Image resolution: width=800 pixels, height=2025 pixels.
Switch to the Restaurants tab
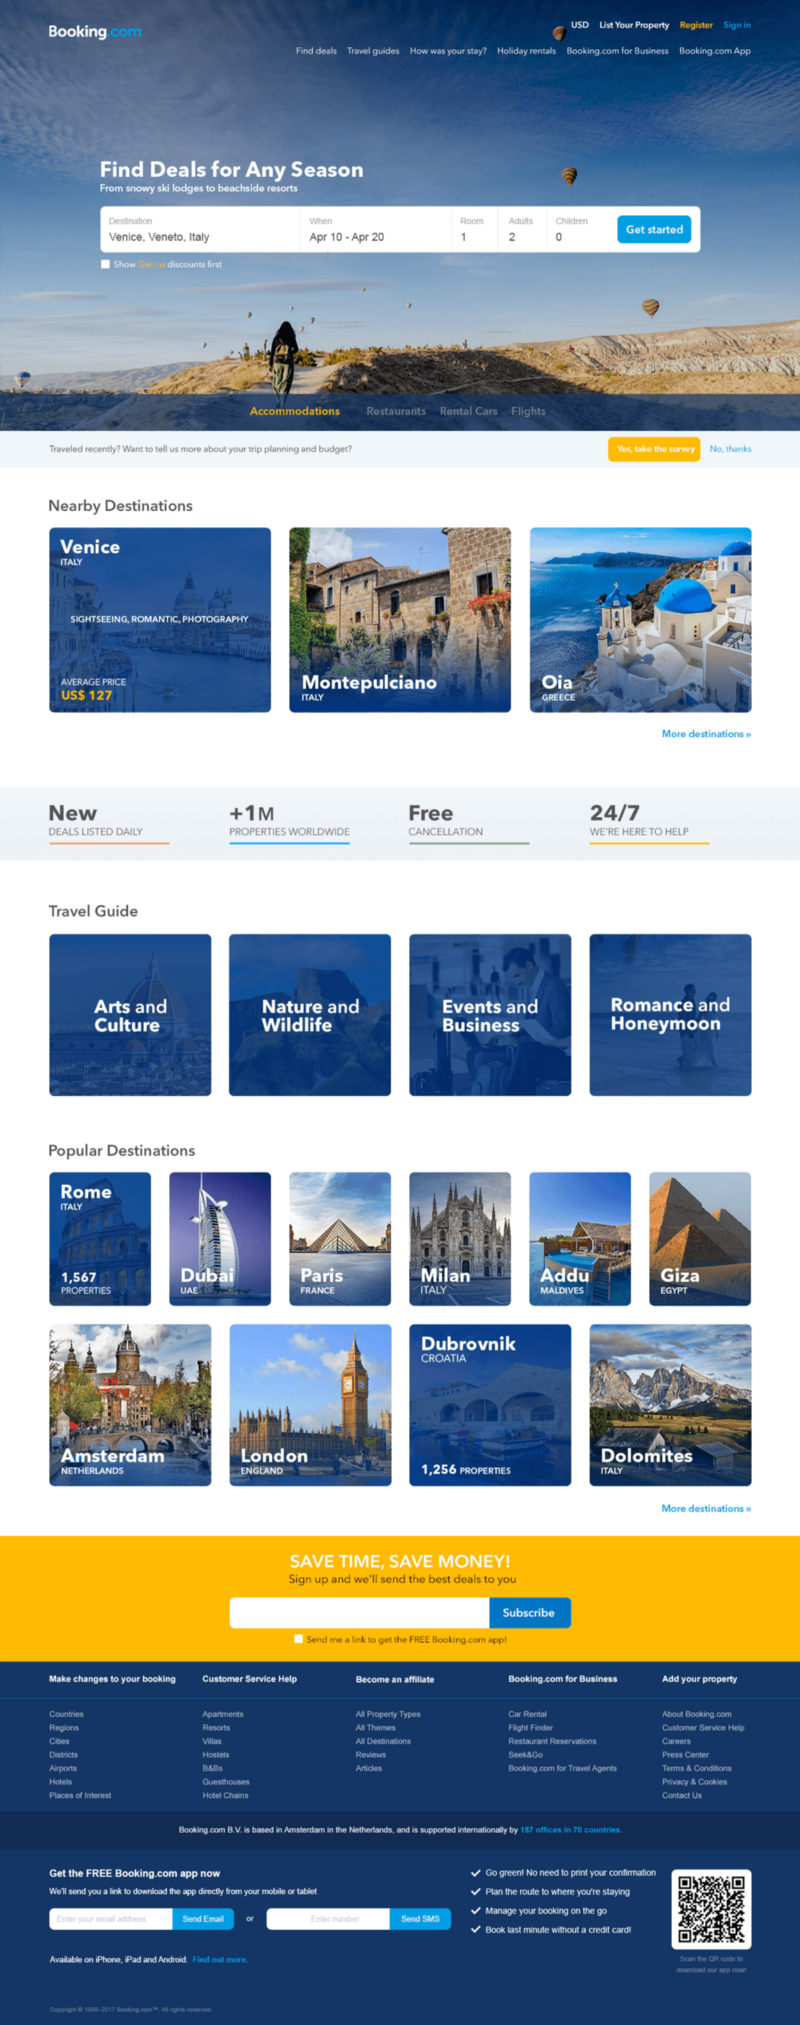click(x=396, y=411)
